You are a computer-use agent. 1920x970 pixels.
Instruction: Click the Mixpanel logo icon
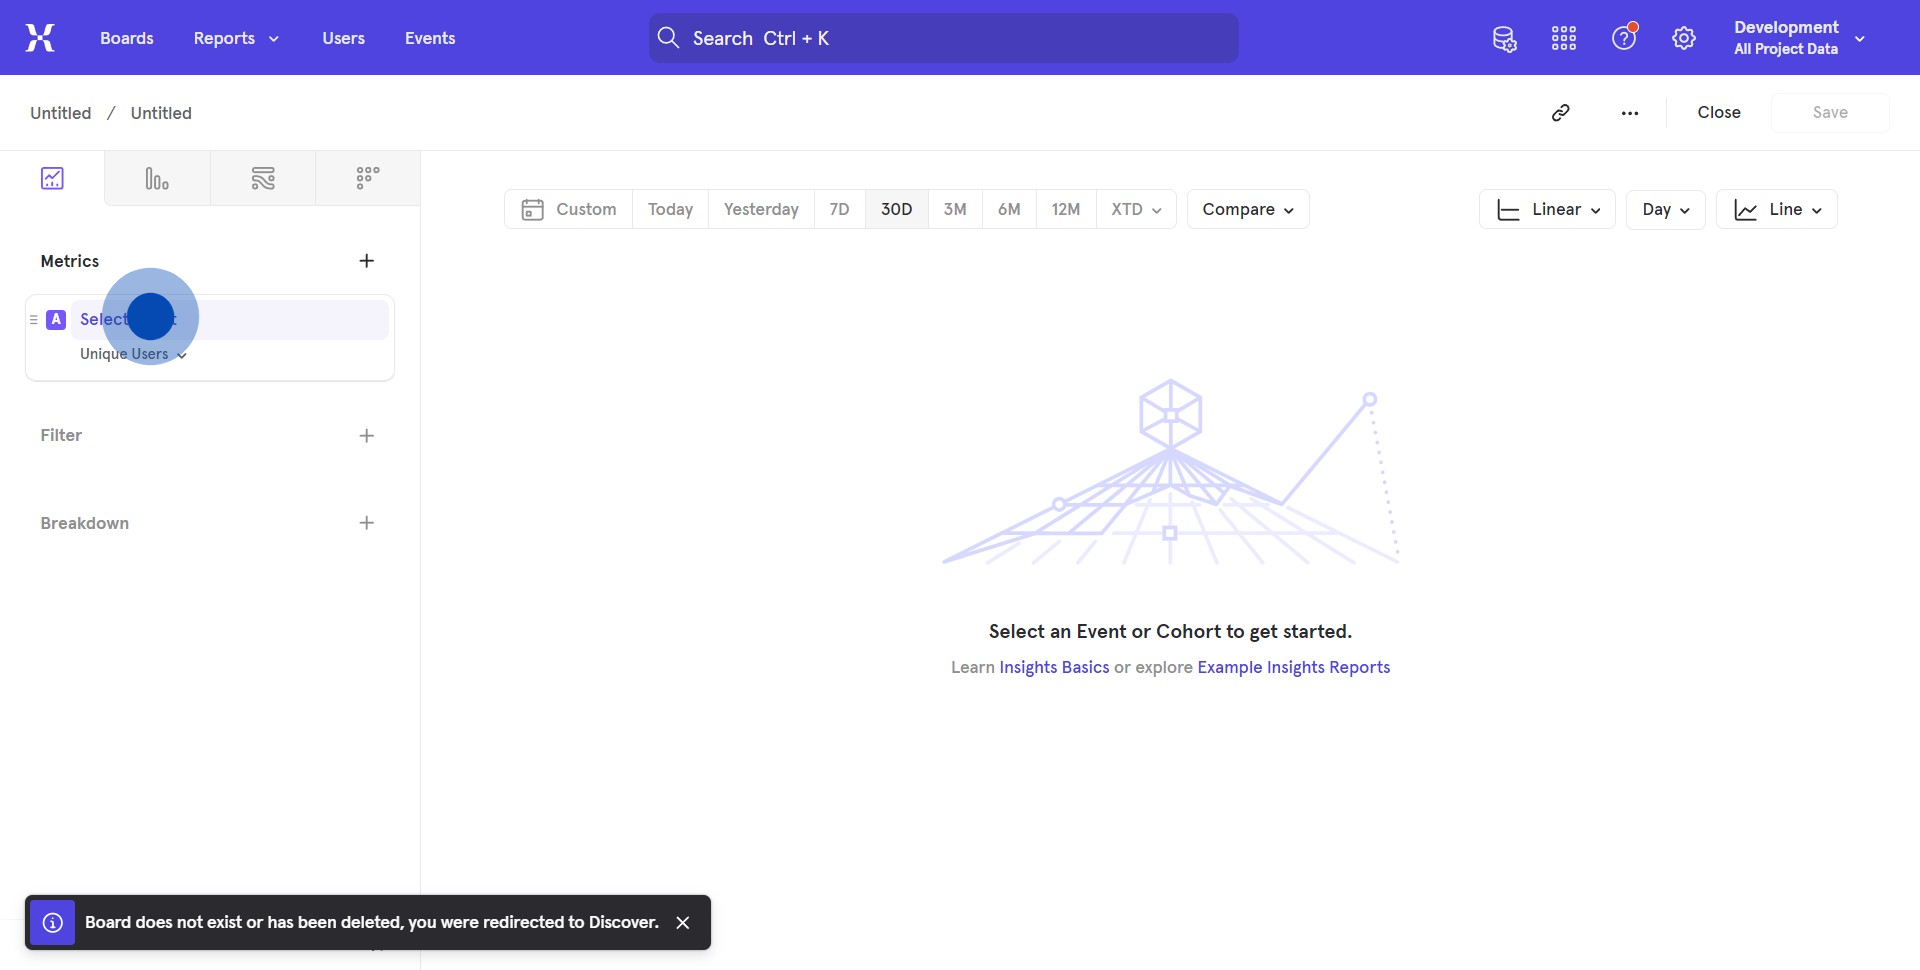[x=40, y=38]
